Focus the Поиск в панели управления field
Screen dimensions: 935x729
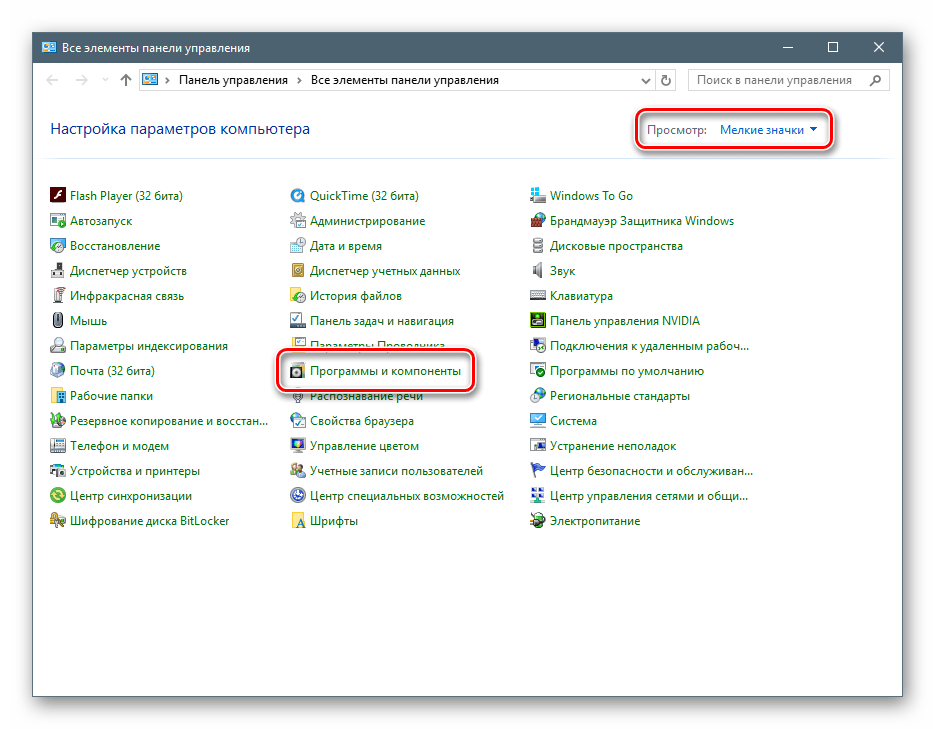pyautogui.click(x=788, y=80)
